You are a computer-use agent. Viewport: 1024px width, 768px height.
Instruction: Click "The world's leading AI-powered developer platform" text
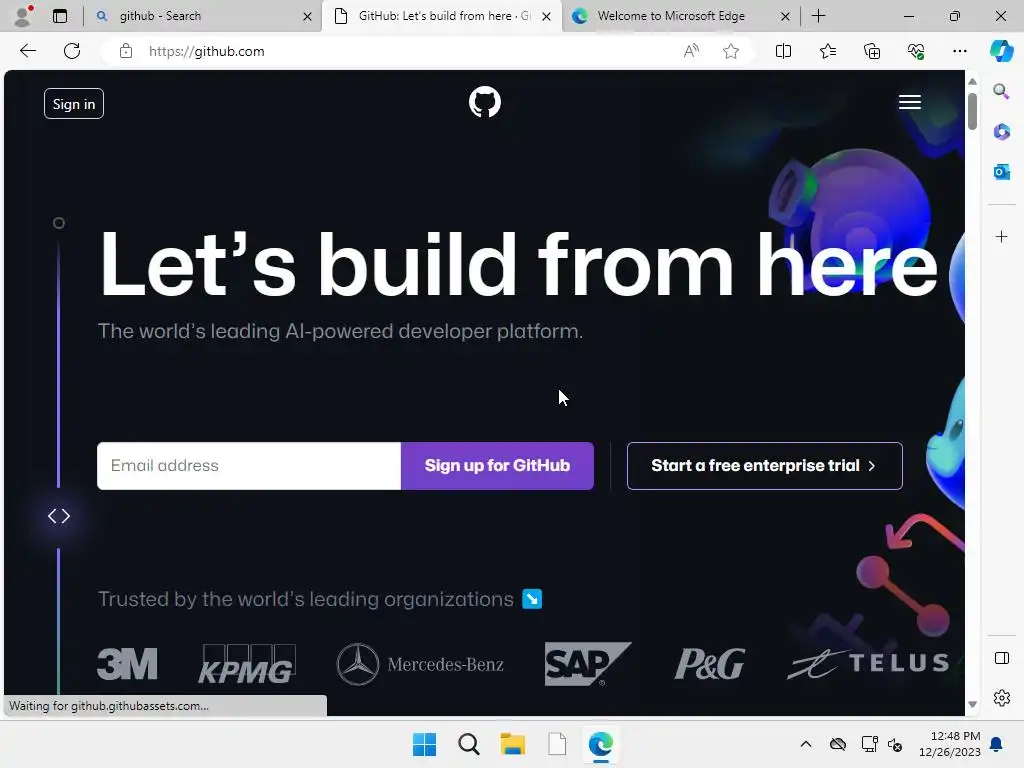[340, 331]
